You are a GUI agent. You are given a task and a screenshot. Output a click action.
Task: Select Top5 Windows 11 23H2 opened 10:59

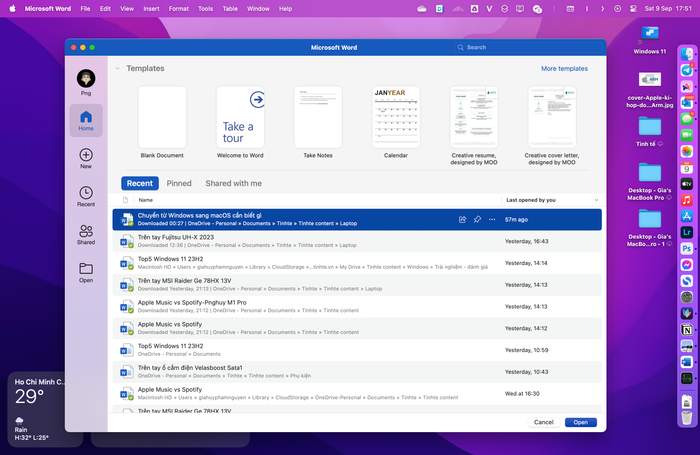coord(357,350)
